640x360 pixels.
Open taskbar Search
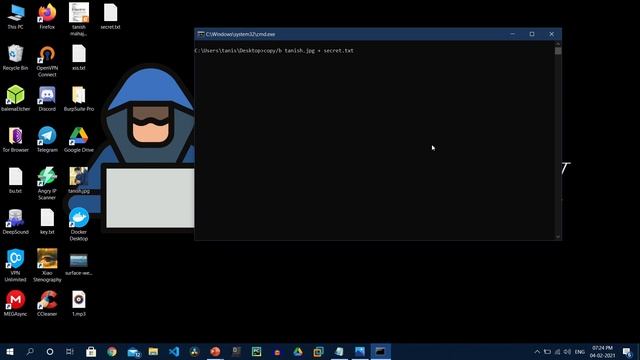(30, 351)
